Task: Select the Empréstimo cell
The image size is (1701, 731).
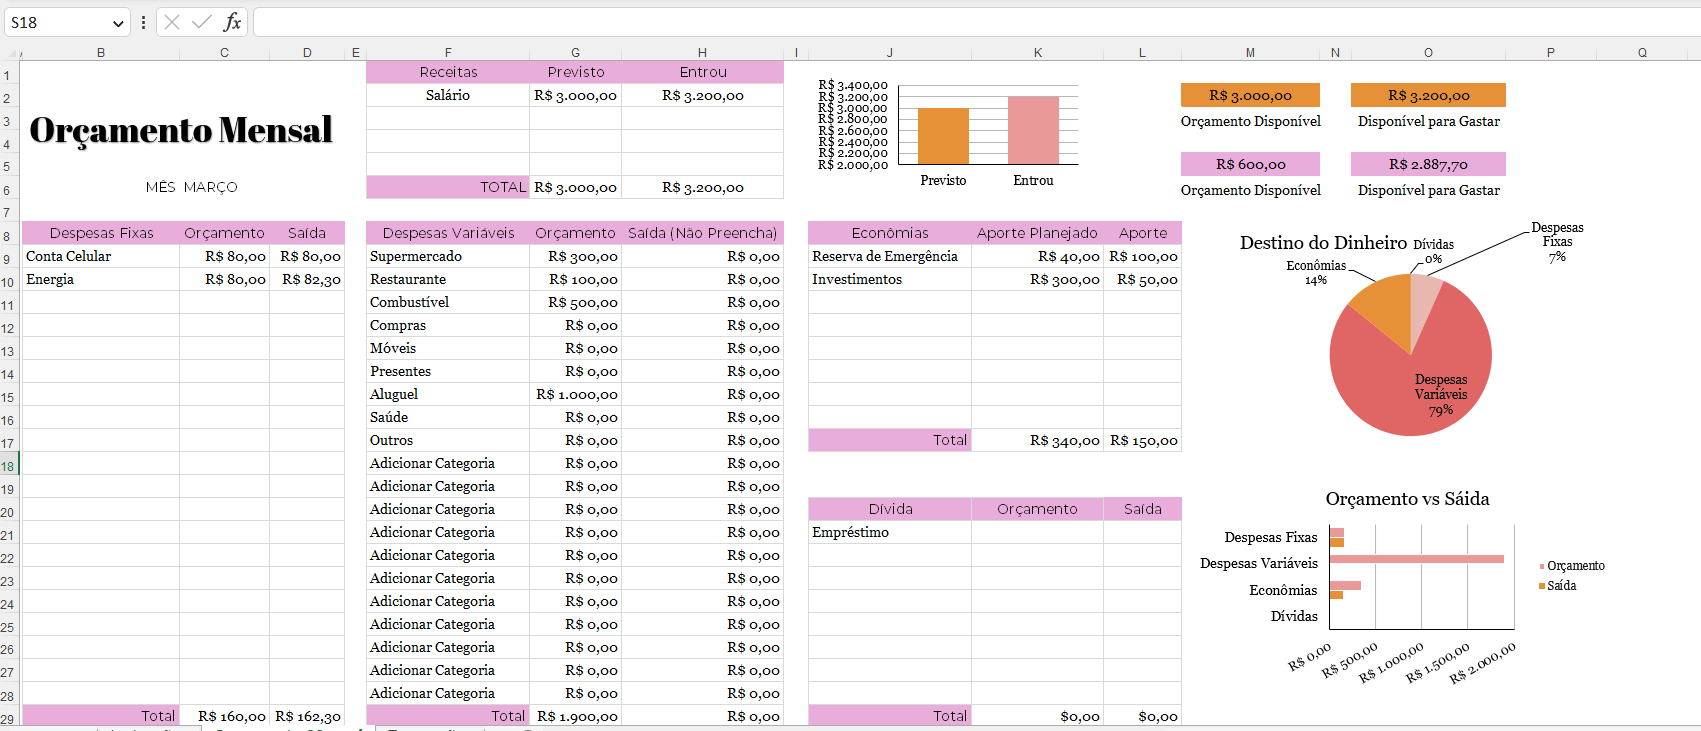Action: coord(890,532)
